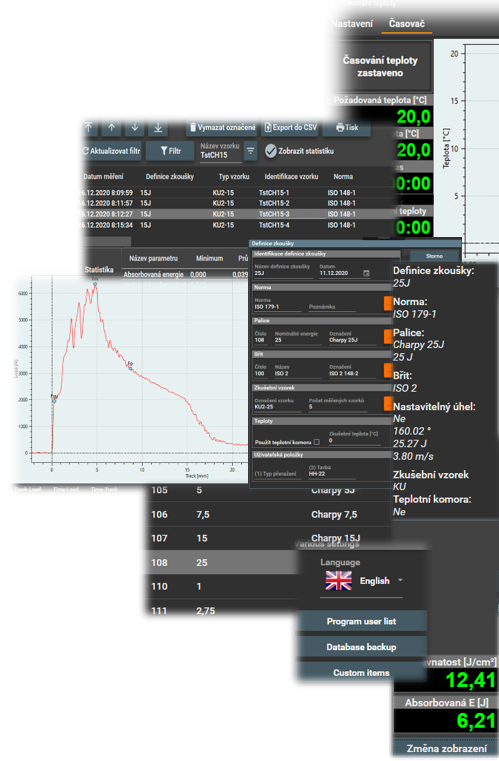Click Změna zobrazení button
The height and width of the screenshot is (761, 499).
(446, 749)
